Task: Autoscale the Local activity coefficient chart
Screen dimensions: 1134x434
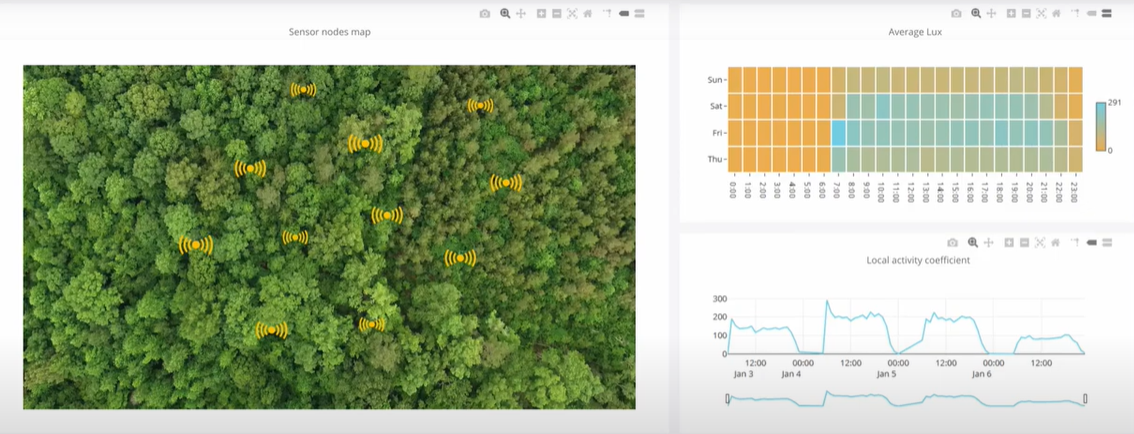Action: (1040, 243)
